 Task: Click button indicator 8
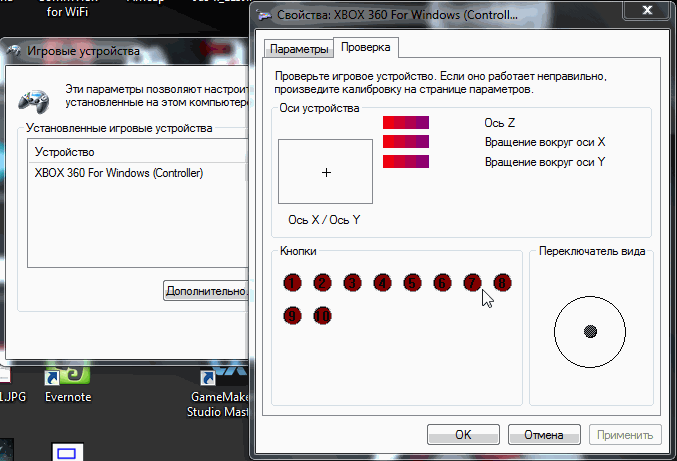point(502,283)
